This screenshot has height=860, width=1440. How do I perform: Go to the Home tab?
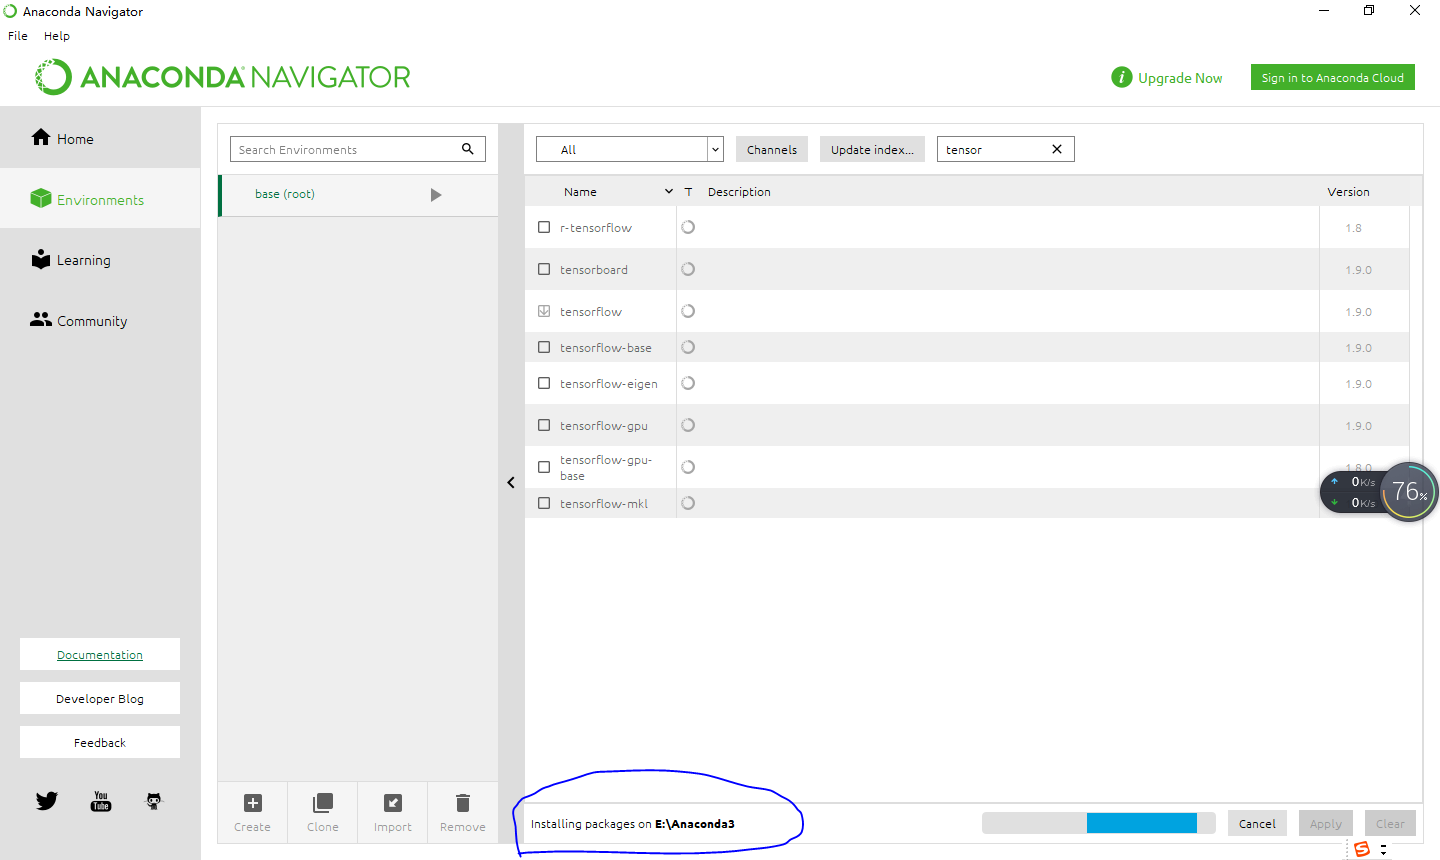pyautogui.click(x=100, y=138)
